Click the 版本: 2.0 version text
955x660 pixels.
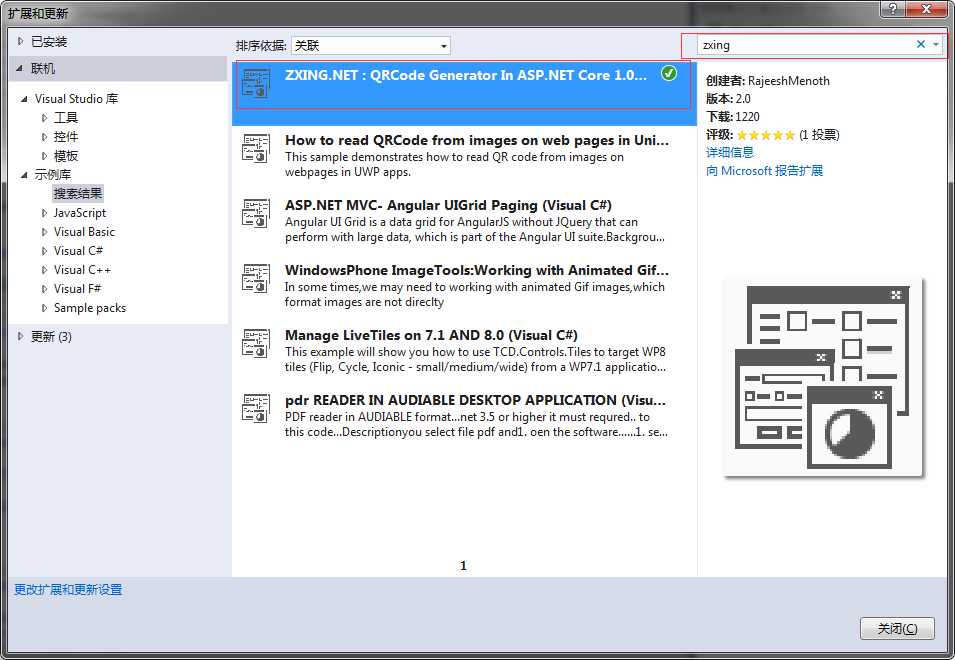click(728, 99)
